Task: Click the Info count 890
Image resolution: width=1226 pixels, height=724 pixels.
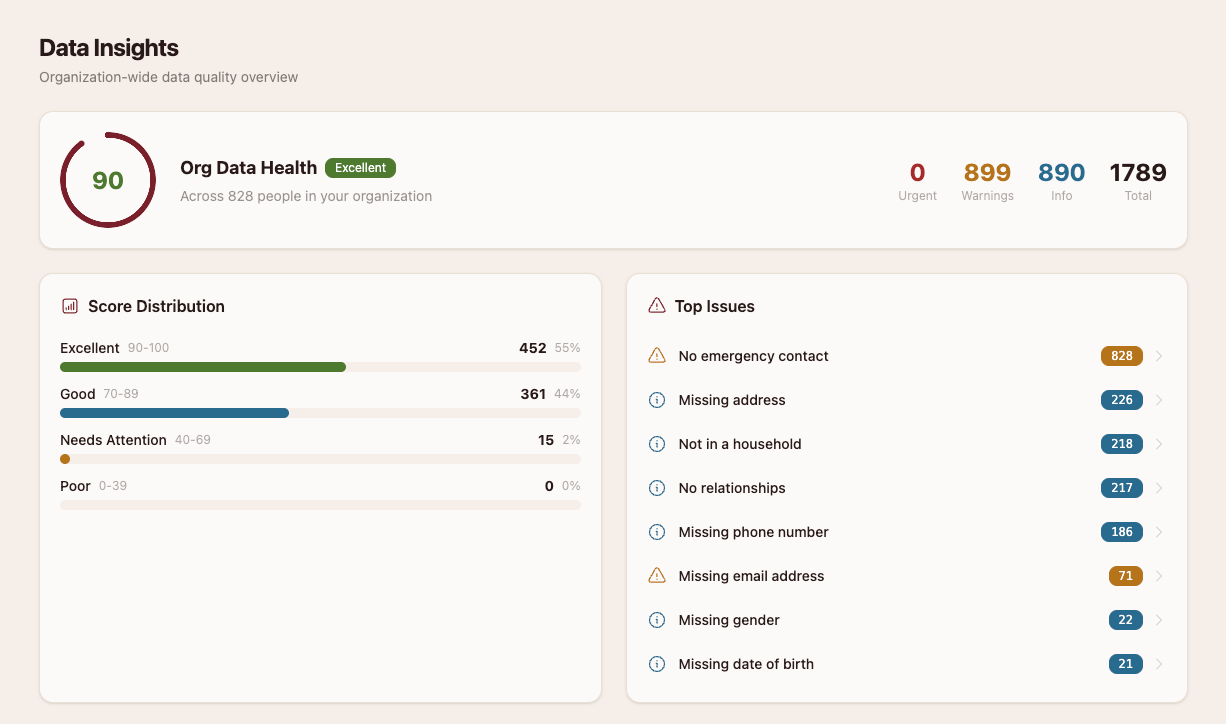Action: pyautogui.click(x=1061, y=173)
